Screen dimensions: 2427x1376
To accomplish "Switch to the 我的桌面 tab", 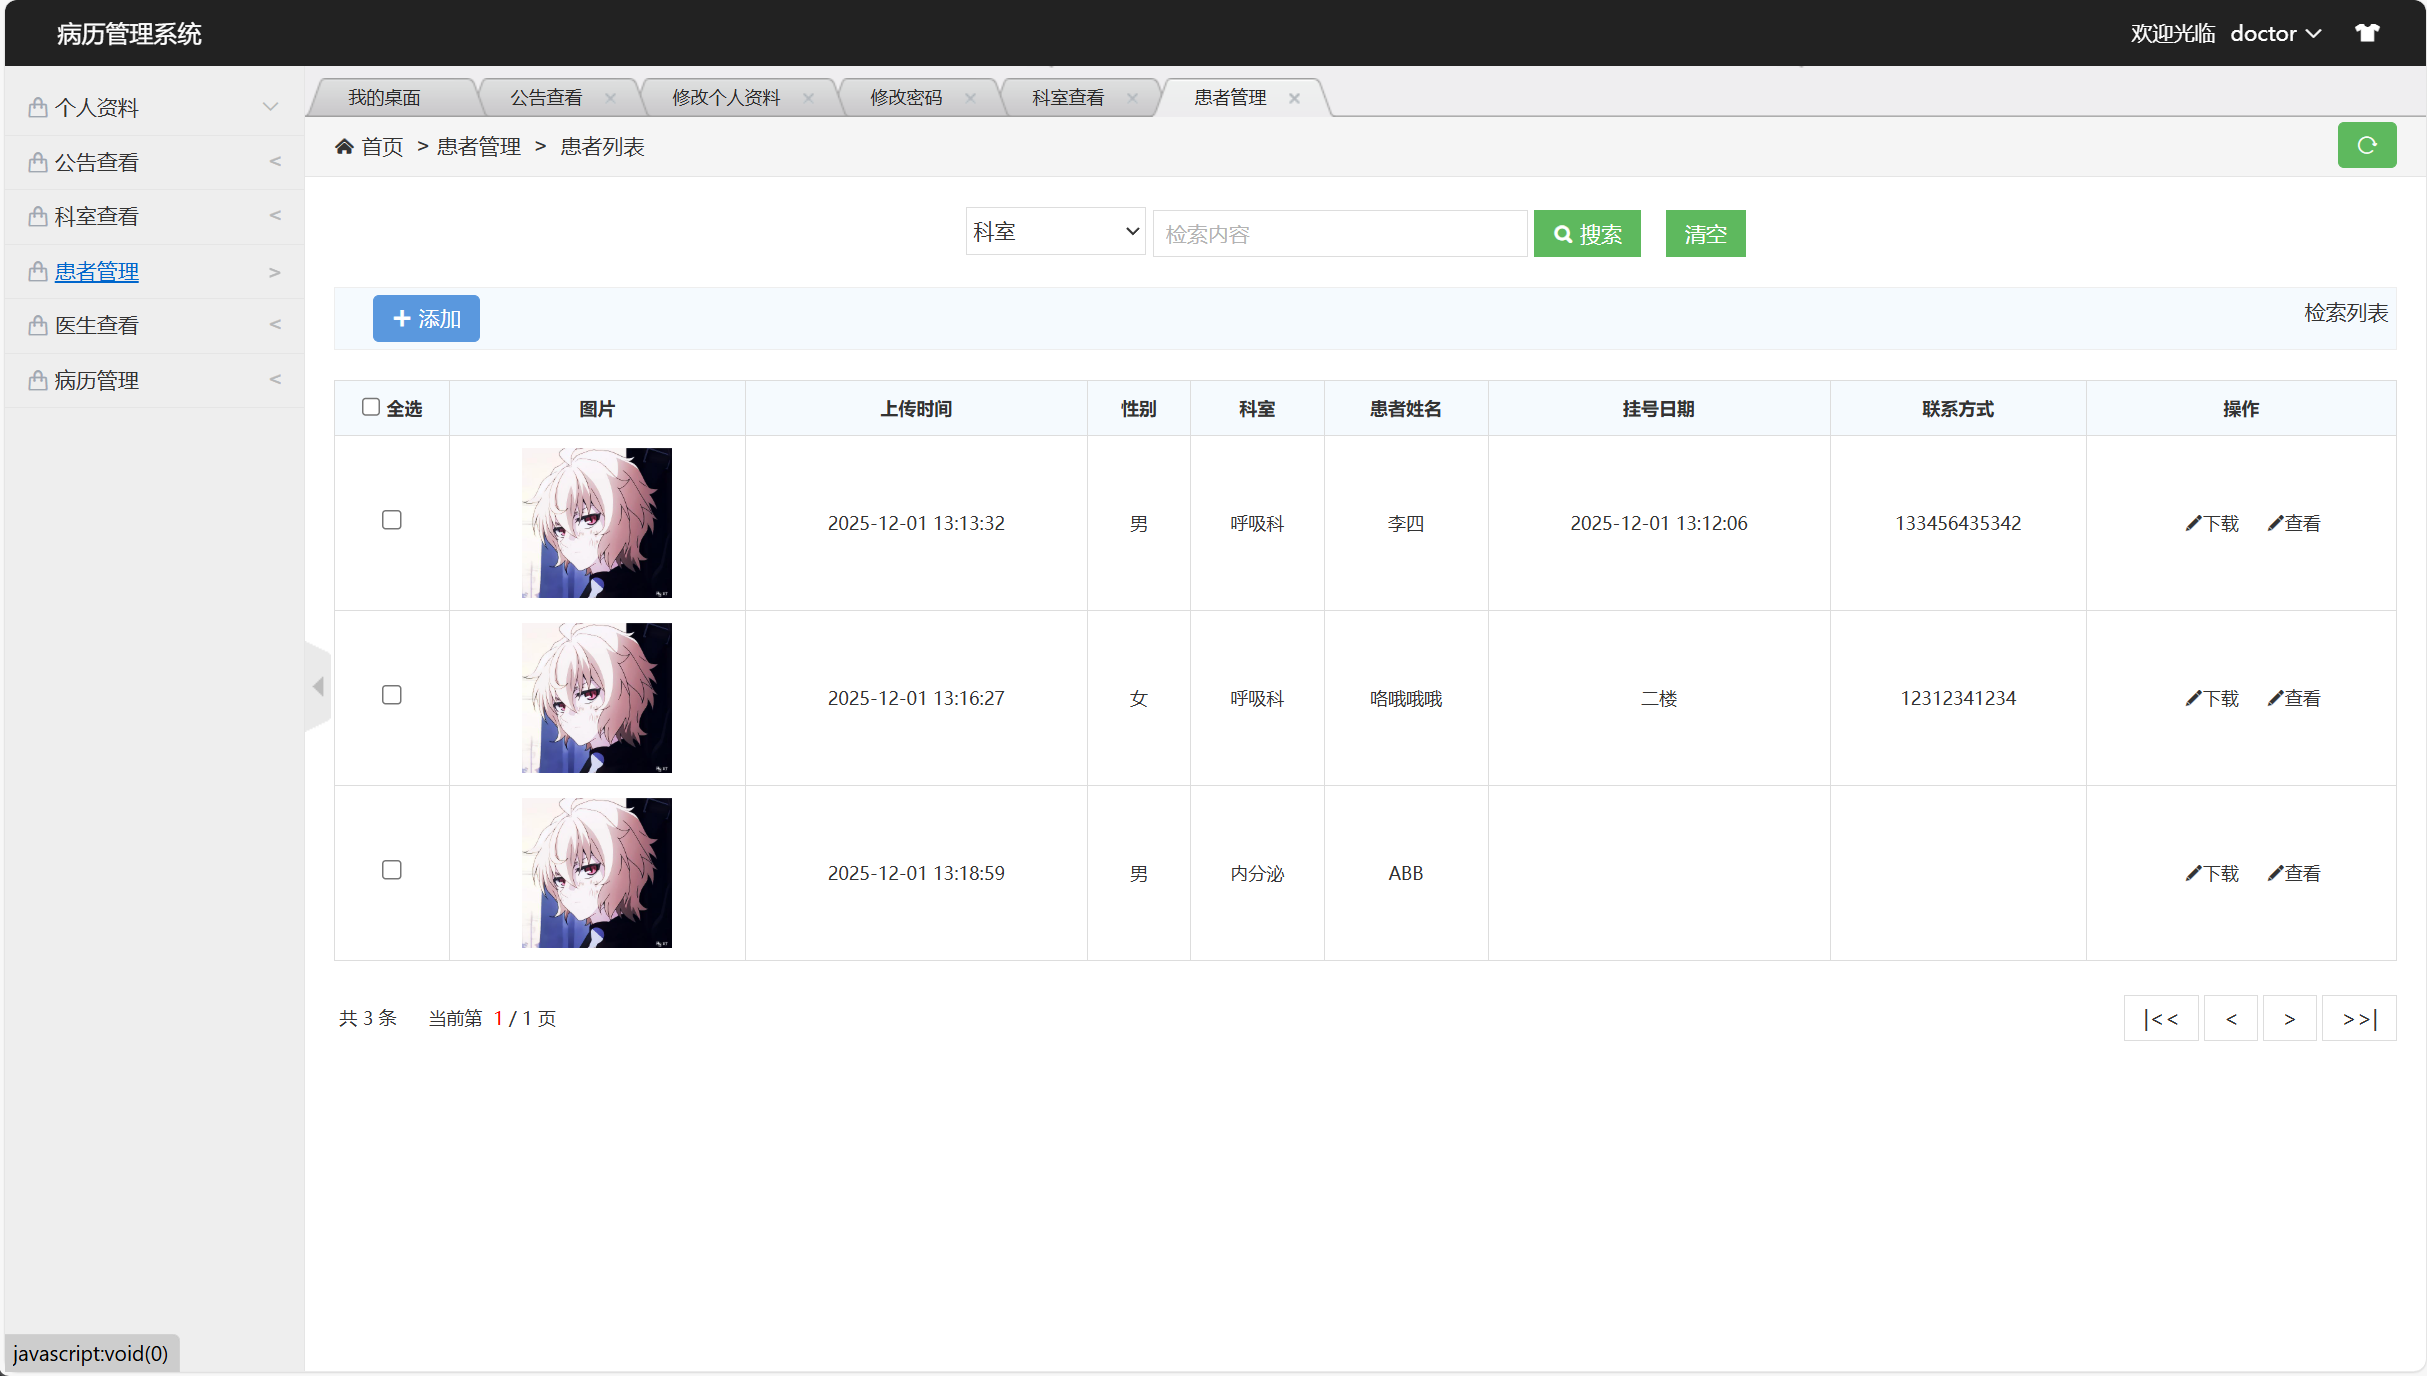I will click(385, 97).
